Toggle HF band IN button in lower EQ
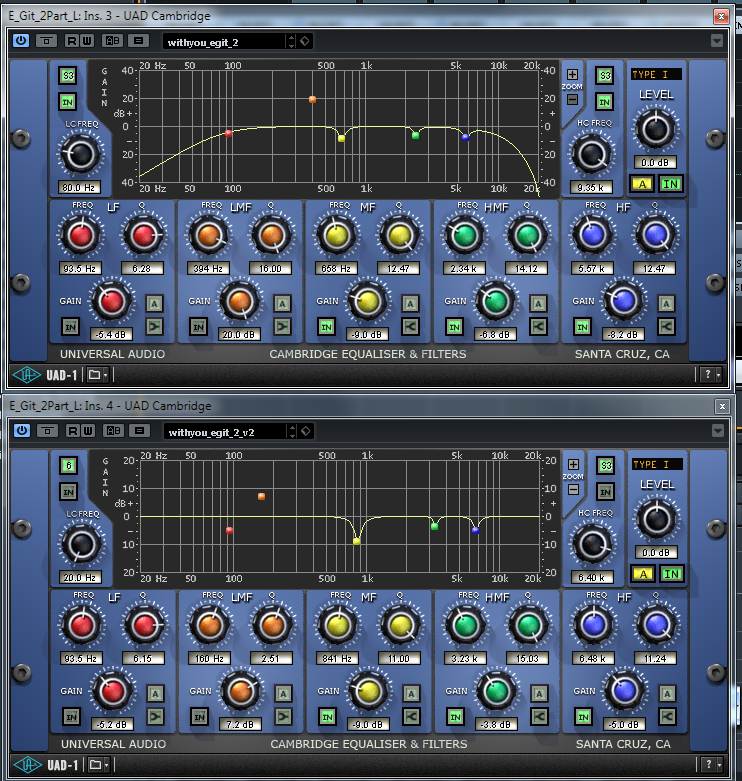The height and width of the screenshot is (781, 742). (584, 717)
